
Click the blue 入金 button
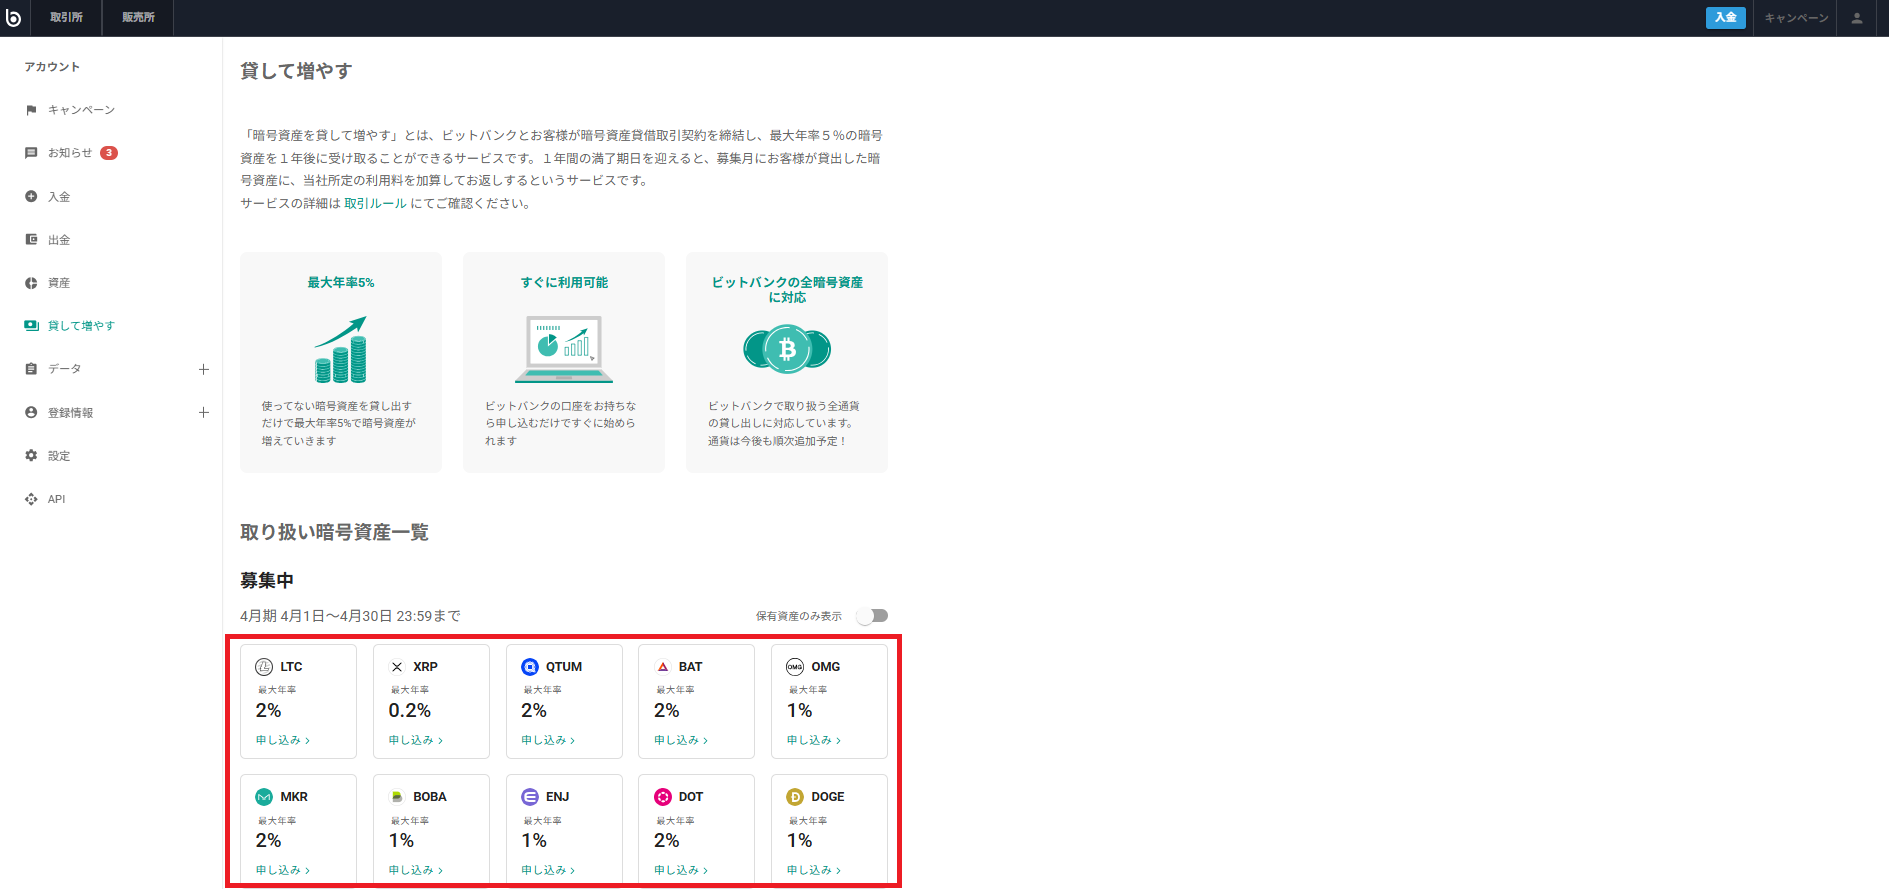click(1726, 18)
